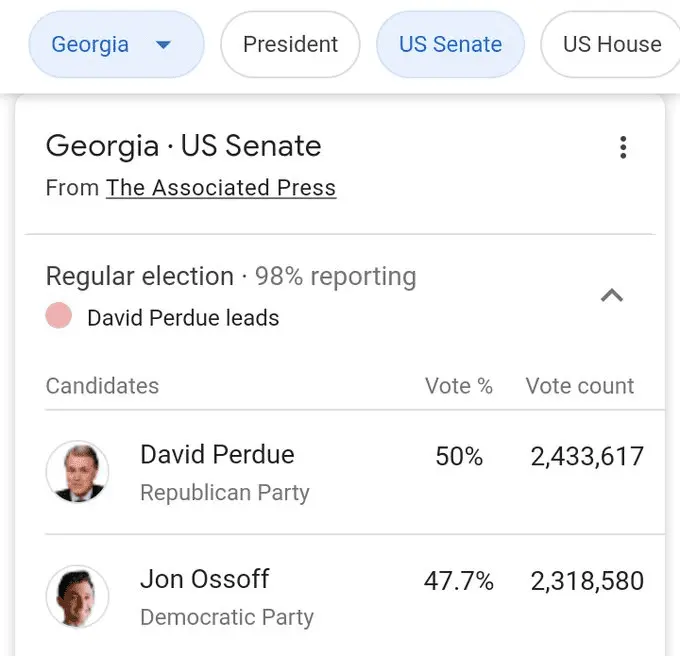
Task: Click the Candidates column header
Action: click(102, 386)
